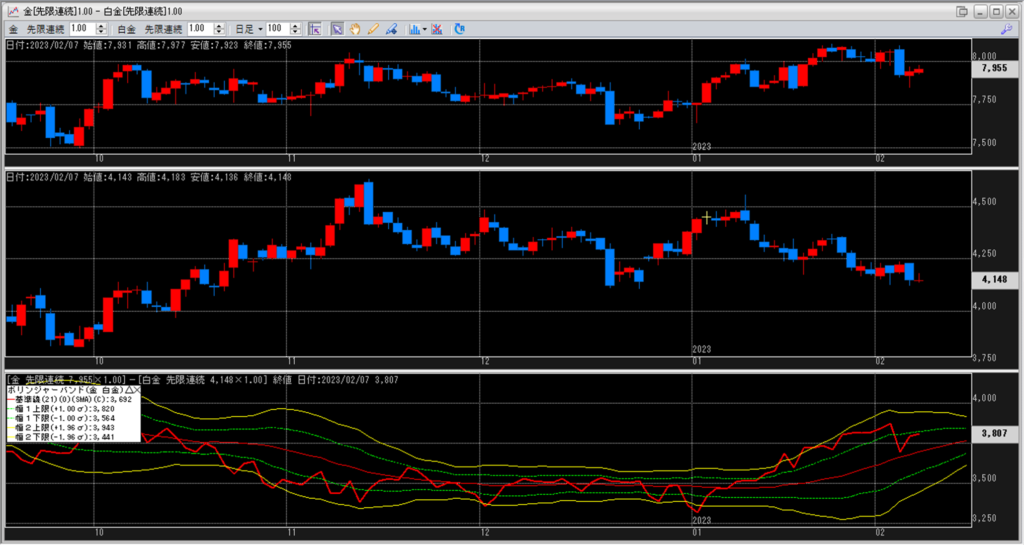Viewport: 1024px width, 545px height.
Task: Click the delete indicator chart icon
Action: click(x=437, y=29)
